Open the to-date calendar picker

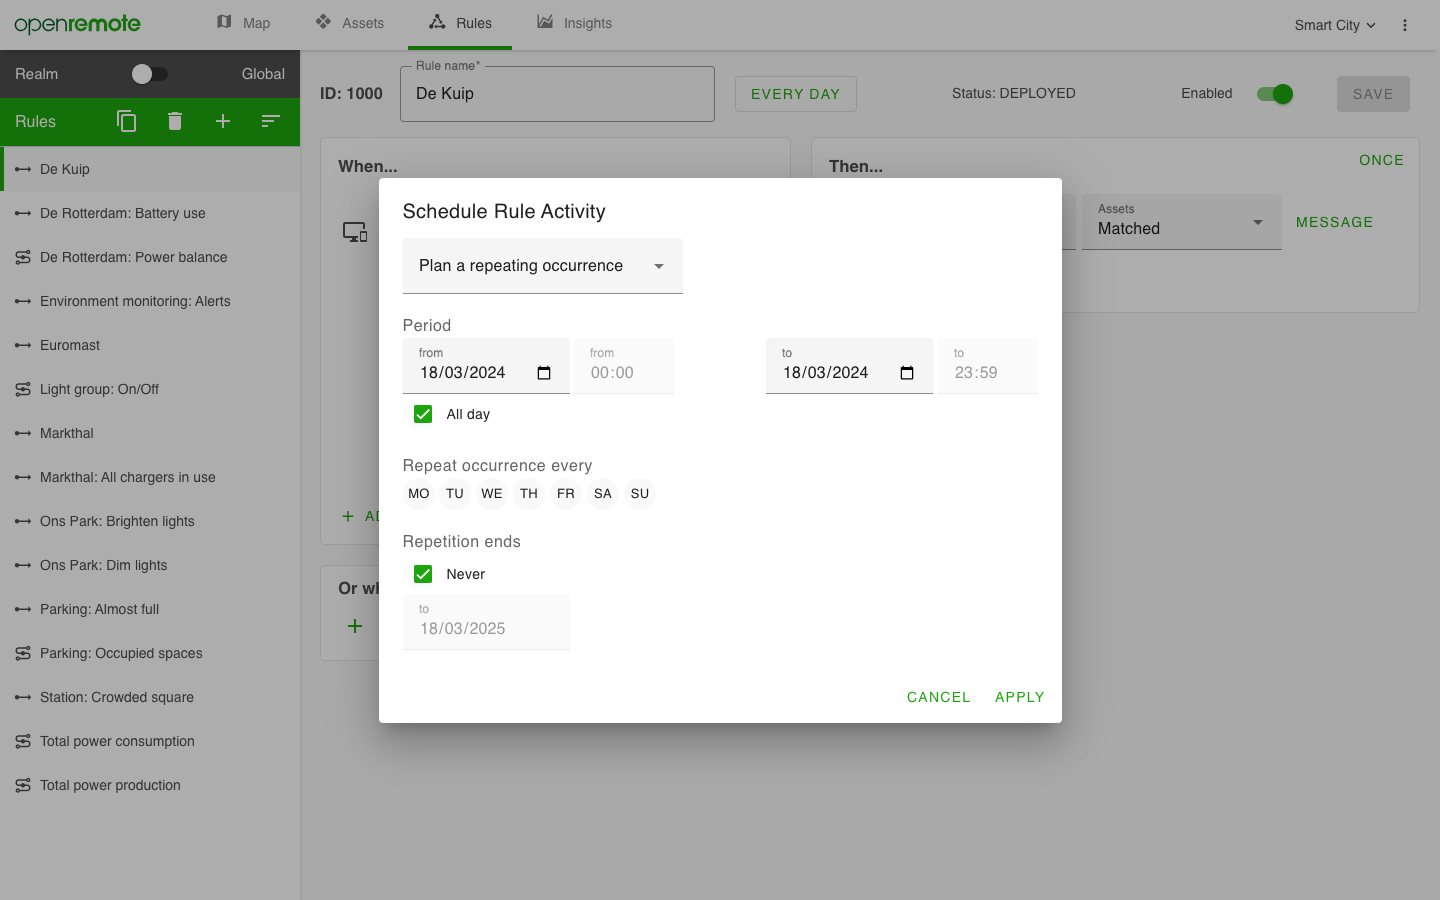906,372
